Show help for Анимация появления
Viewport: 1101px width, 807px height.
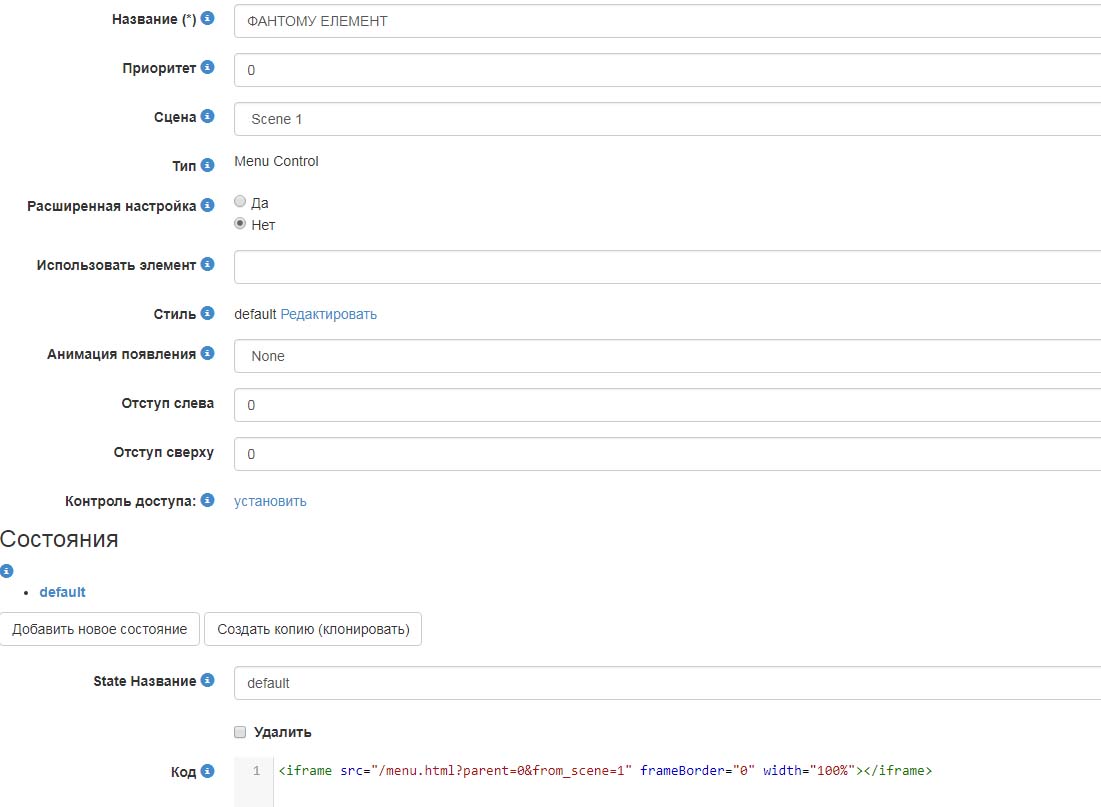[207, 353]
